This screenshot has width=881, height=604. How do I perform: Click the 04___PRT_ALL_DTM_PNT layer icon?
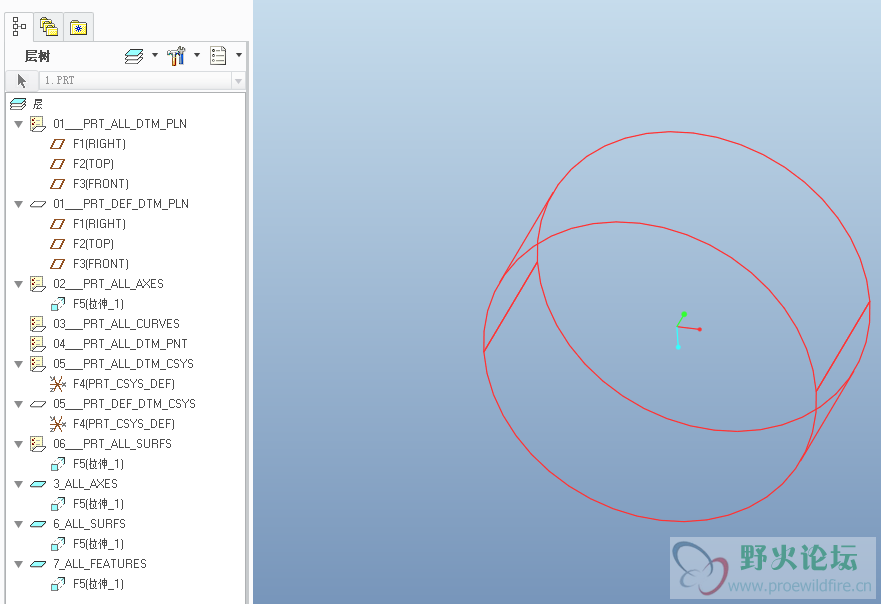(38, 344)
